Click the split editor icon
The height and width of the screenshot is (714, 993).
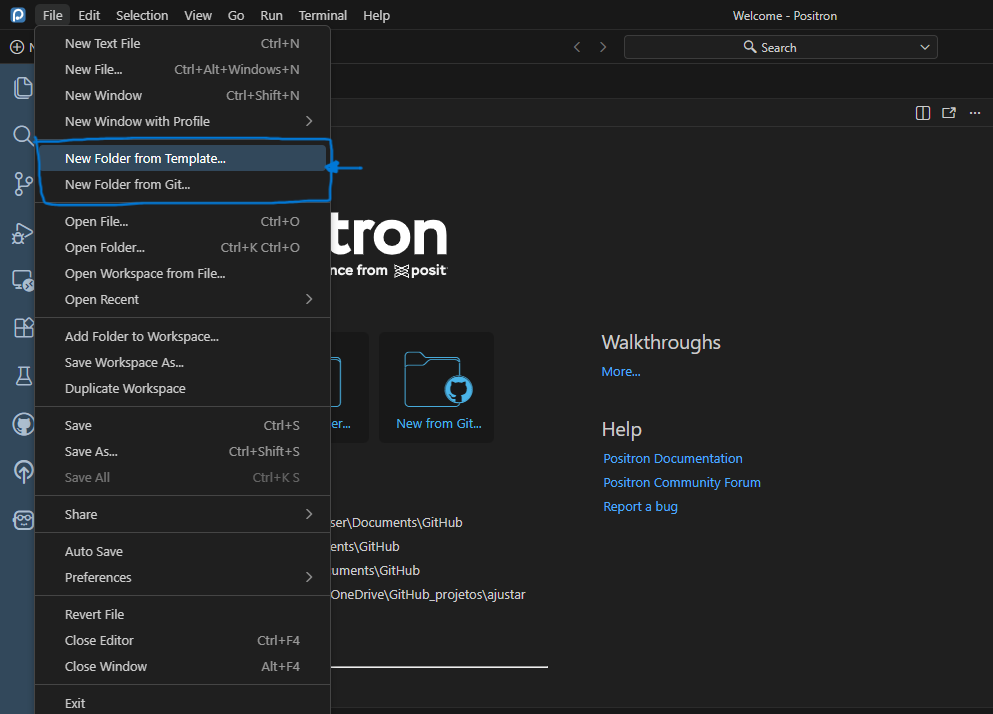tap(923, 113)
